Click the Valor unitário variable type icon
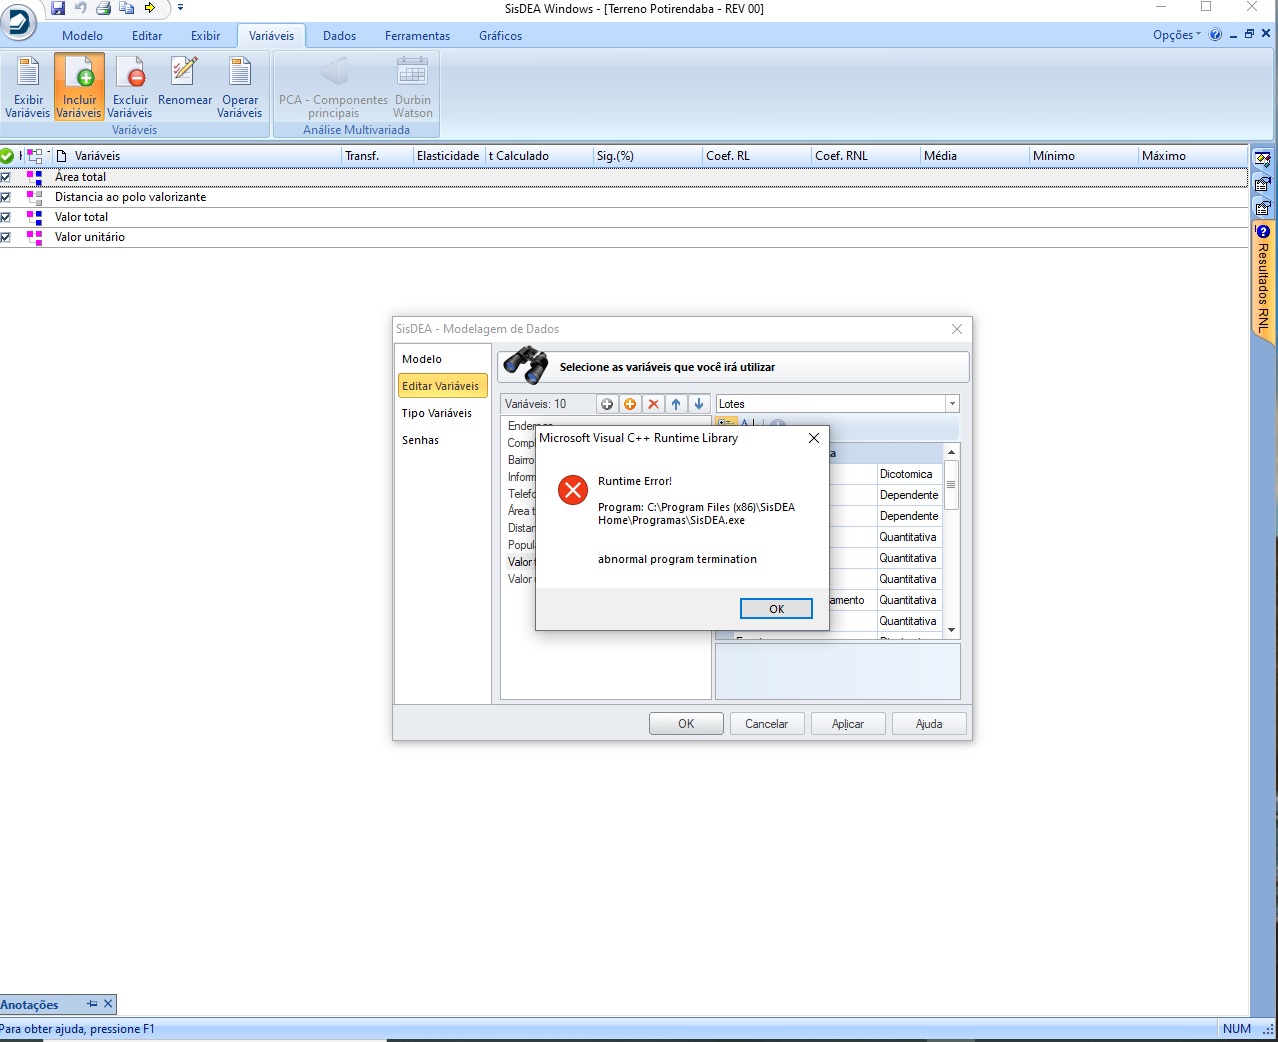 click(x=35, y=237)
